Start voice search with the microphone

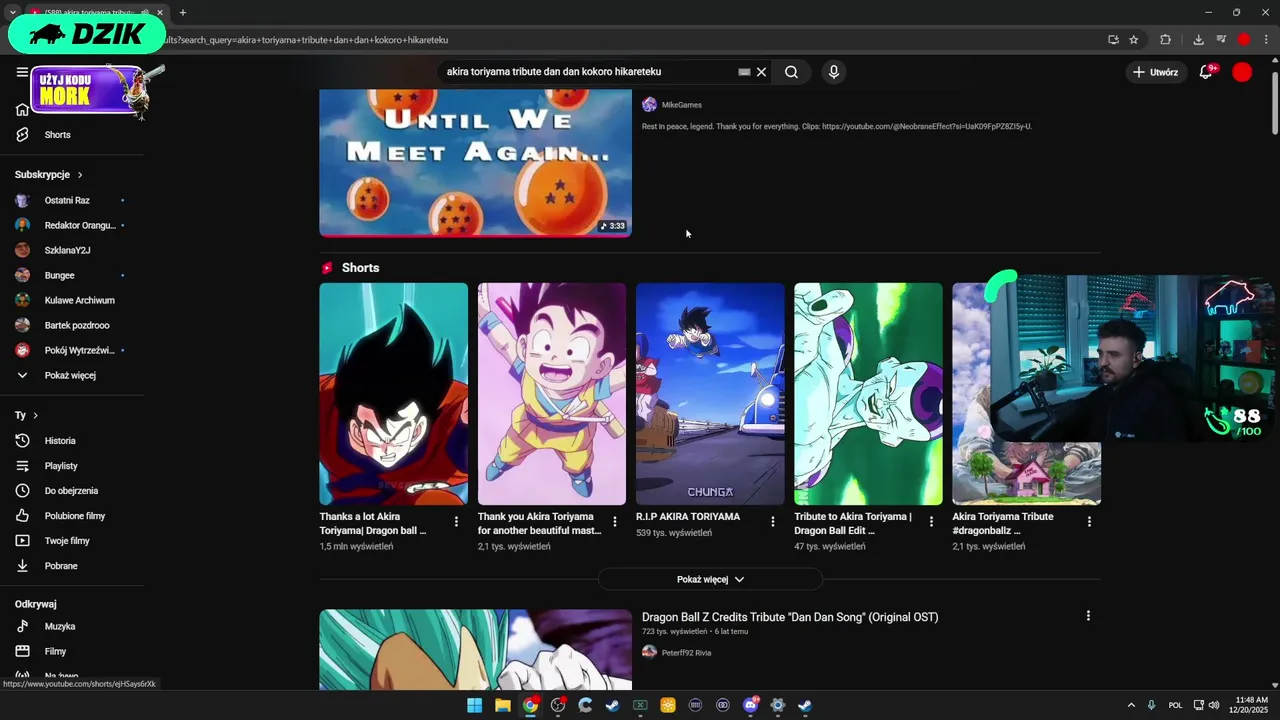coord(833,72)
